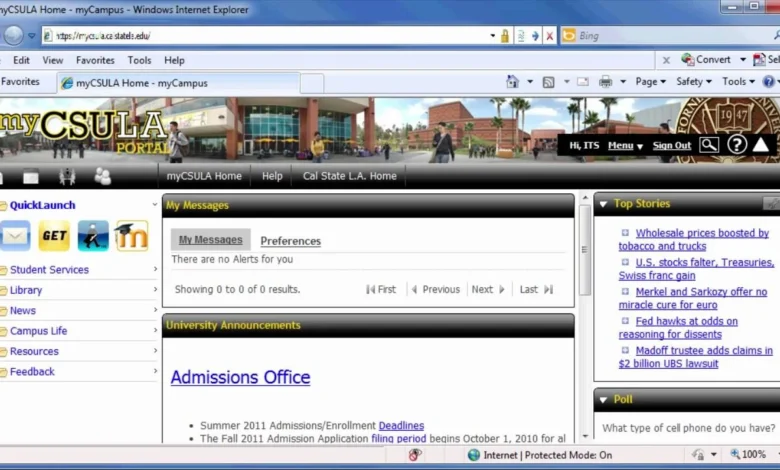Open Wholesale prices boosted by tobacco story
This screenshot has width=780, height=470.
[x=694, y=240]
